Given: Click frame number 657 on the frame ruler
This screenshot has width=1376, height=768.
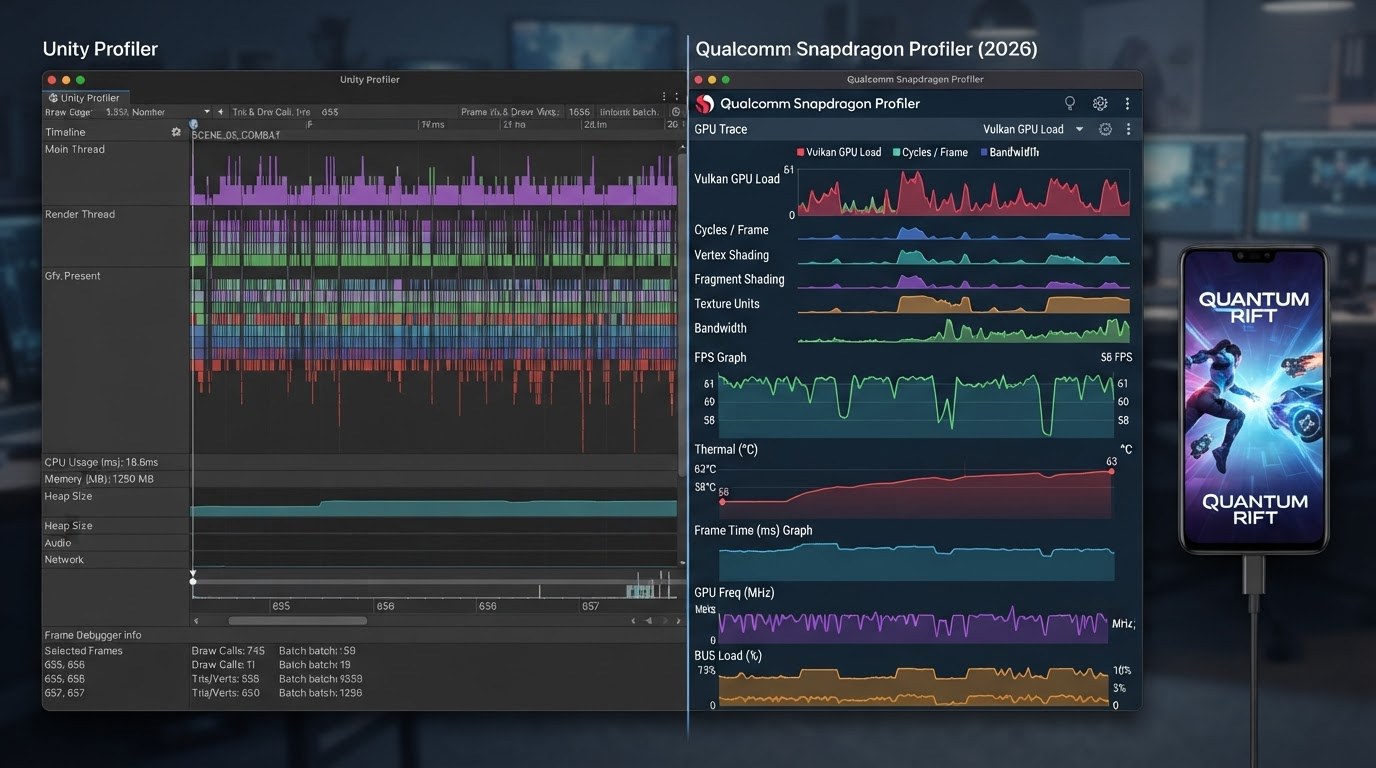Looking at the screenshot, I should [591, 606].
